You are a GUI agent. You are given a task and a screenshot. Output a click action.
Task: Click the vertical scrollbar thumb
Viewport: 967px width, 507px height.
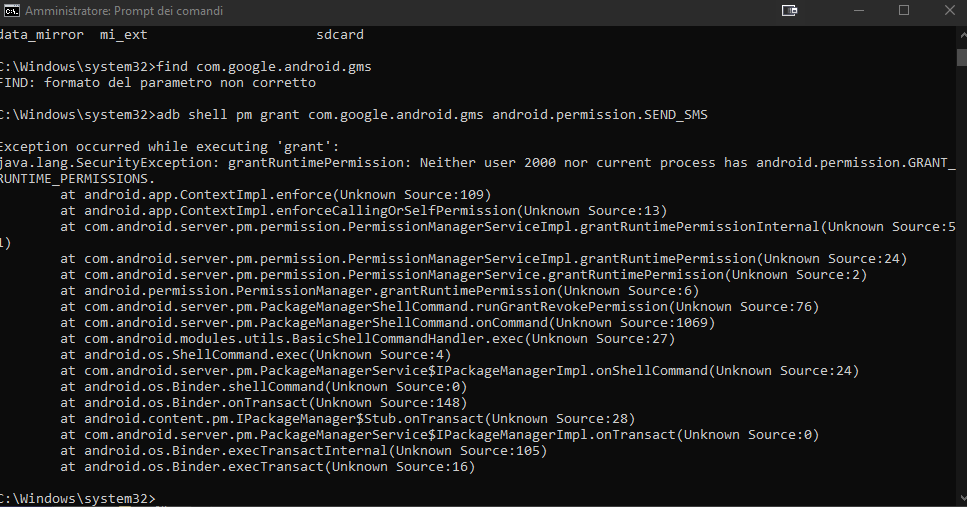962,57
